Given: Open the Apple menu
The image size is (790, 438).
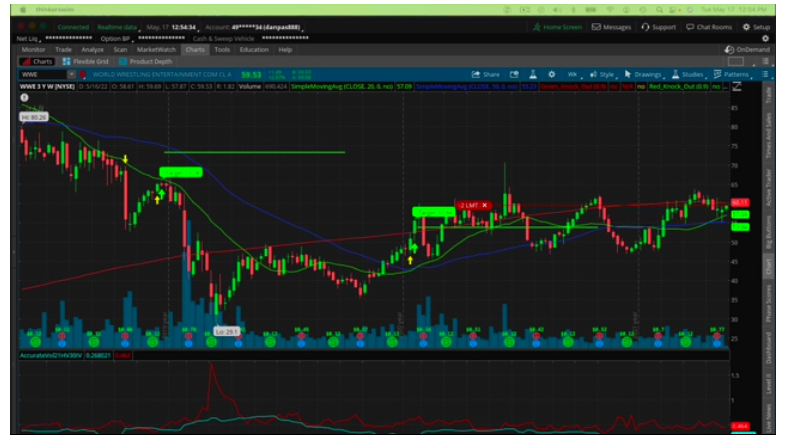Looking at the screenshot, I should [23, 10].
